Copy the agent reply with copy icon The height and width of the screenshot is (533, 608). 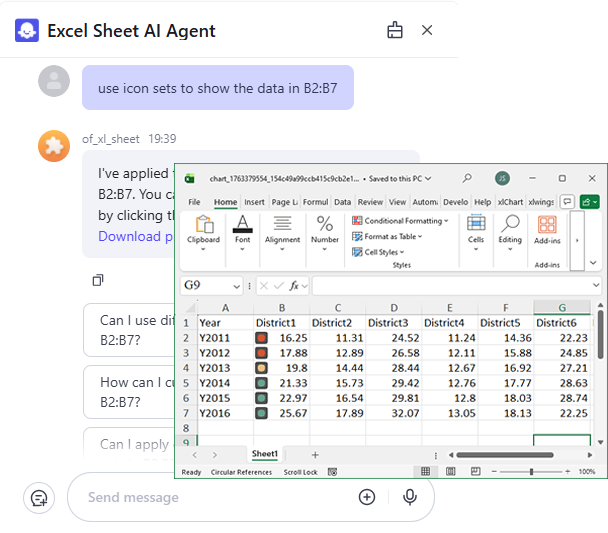pyautogui.click(x=98, y=280)
